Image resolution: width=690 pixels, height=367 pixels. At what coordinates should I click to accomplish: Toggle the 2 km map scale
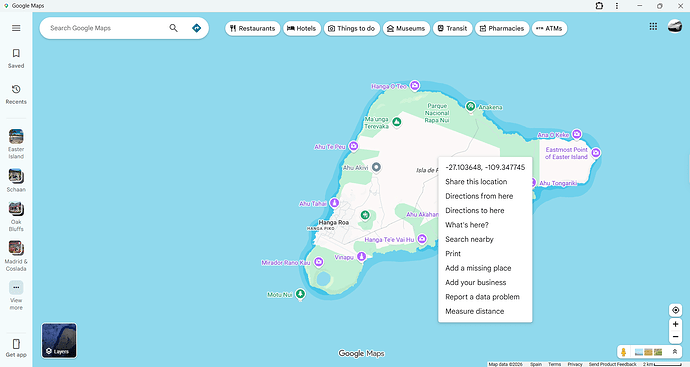(x=662, y=364)
